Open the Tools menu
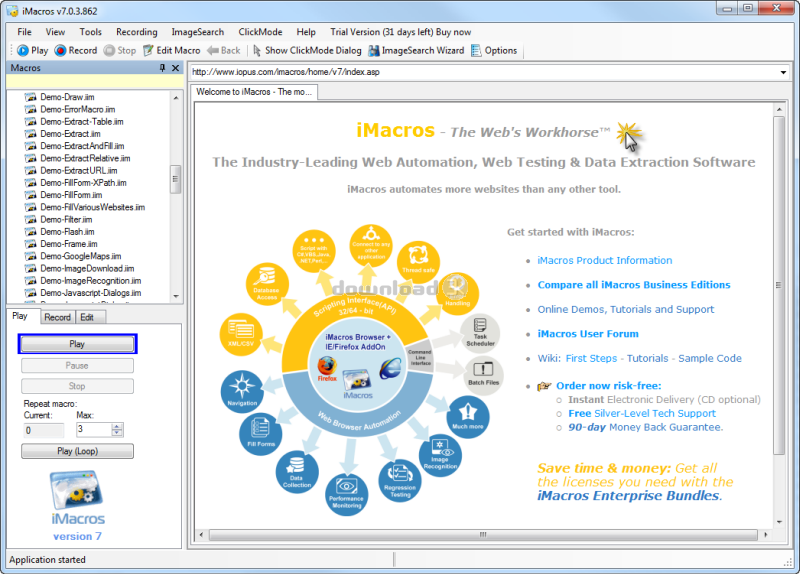The image size is (800, 574). (x=90, y=32)
